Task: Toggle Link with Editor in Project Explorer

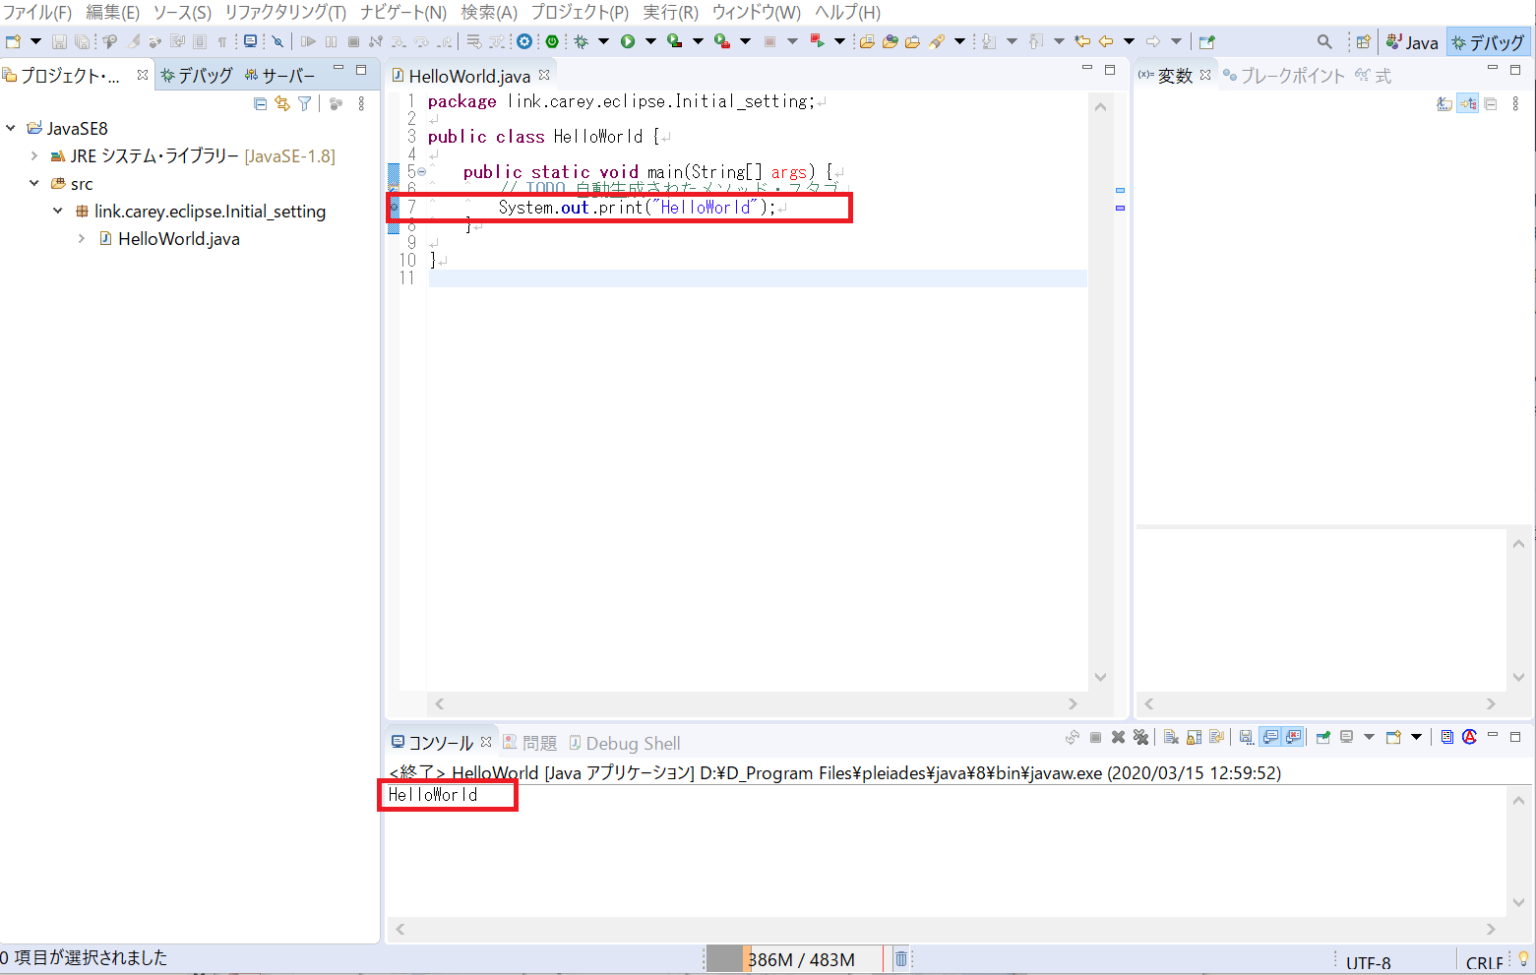Action: 282,103
